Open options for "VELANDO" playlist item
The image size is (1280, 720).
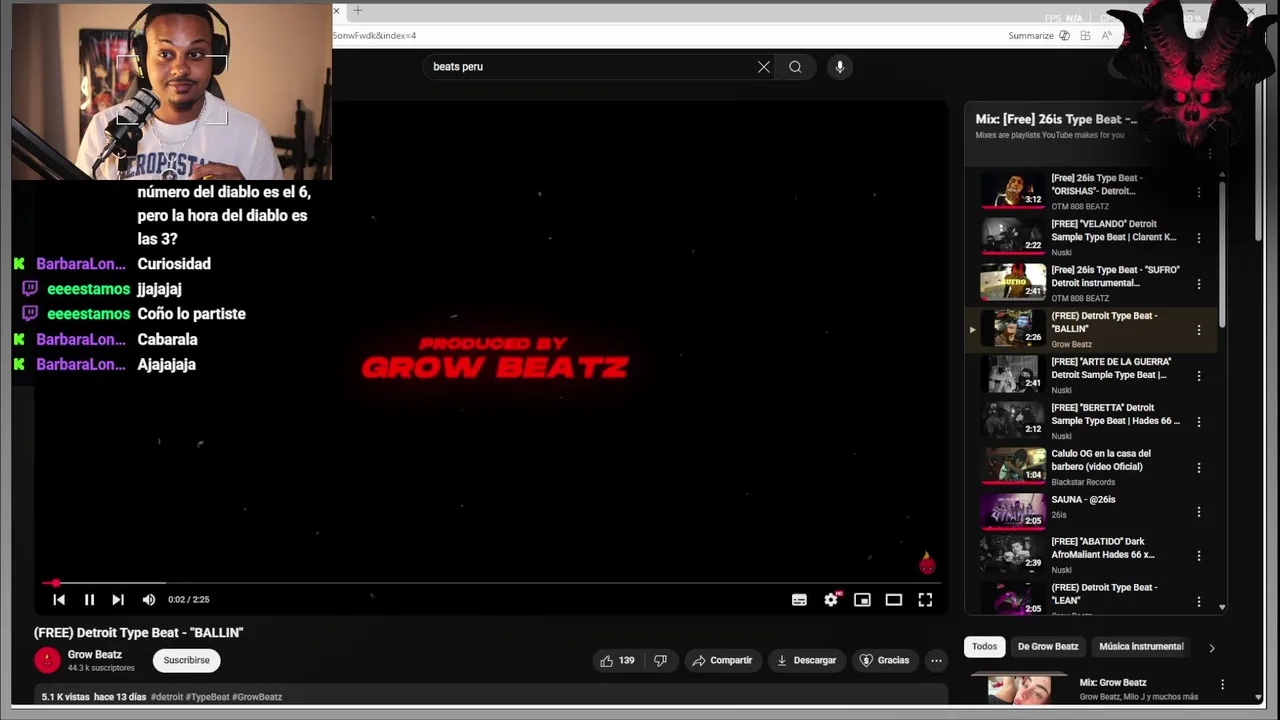[1199, 238]
